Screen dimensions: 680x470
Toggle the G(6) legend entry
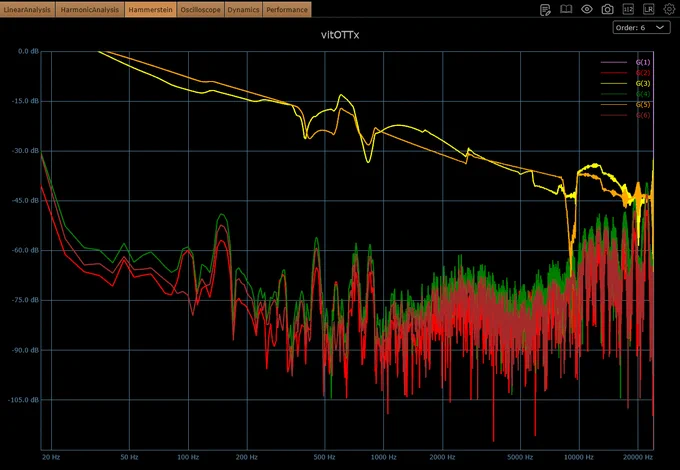[x=625, y=115]
